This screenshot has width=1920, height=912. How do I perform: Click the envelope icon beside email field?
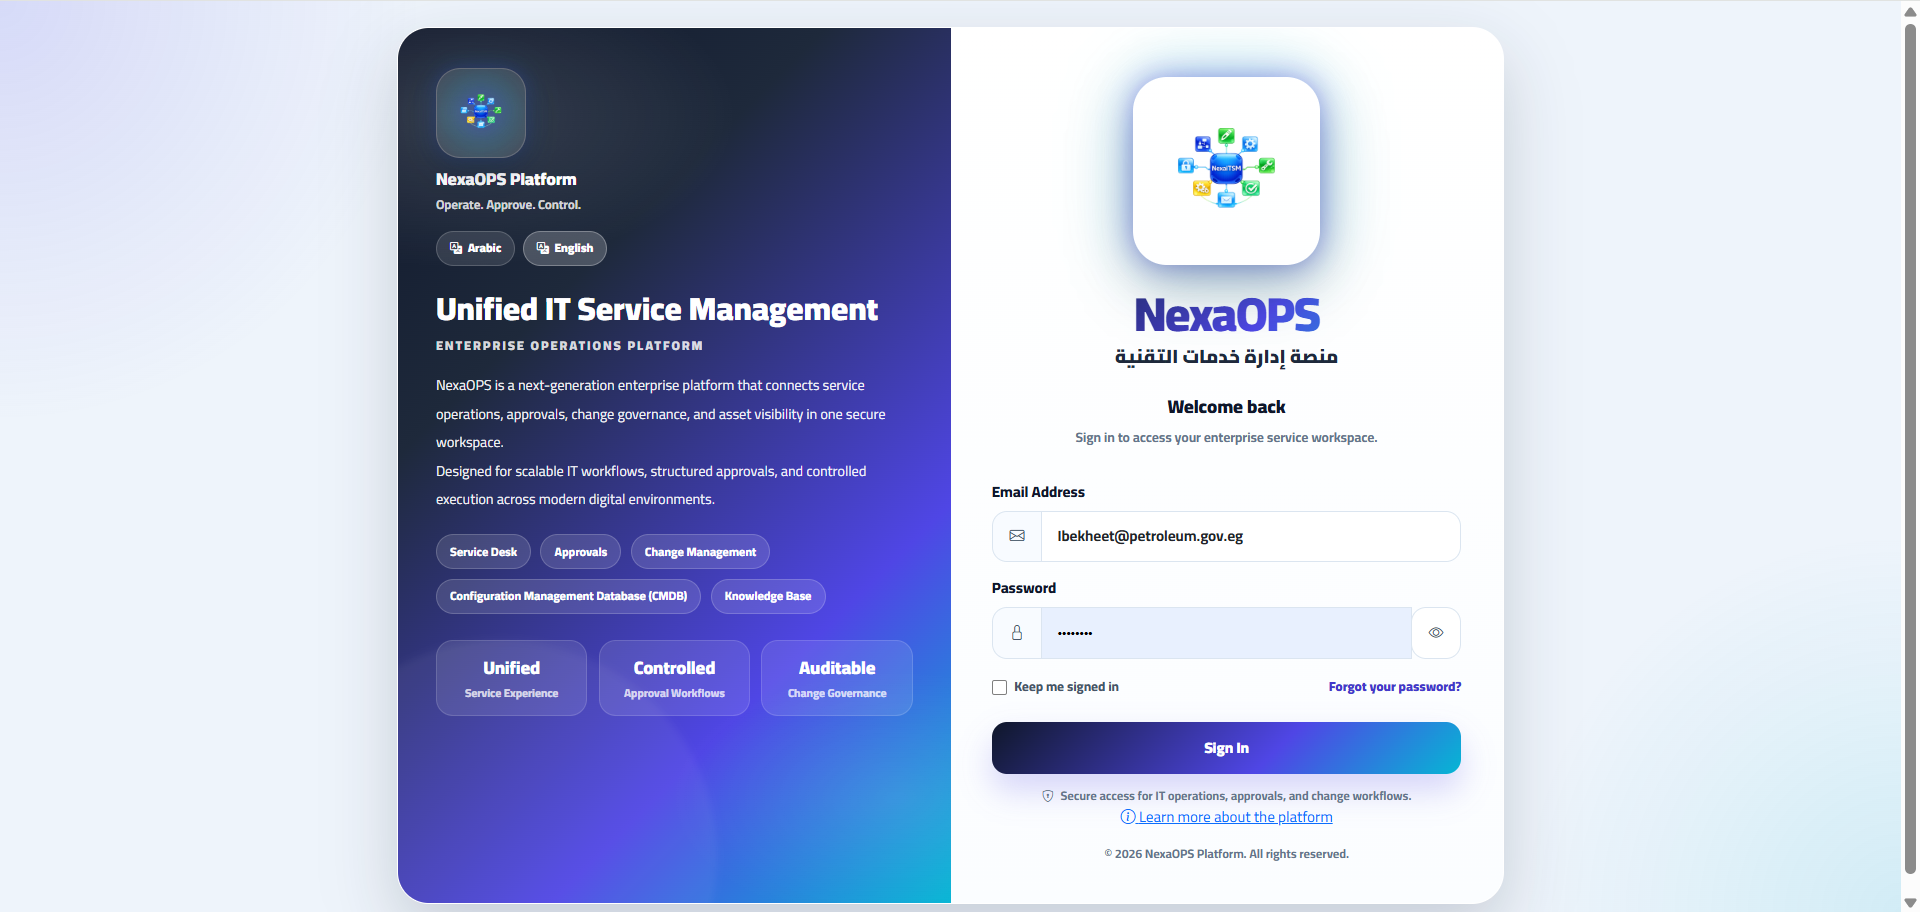pyautogui.click(x=1017, y=536)
